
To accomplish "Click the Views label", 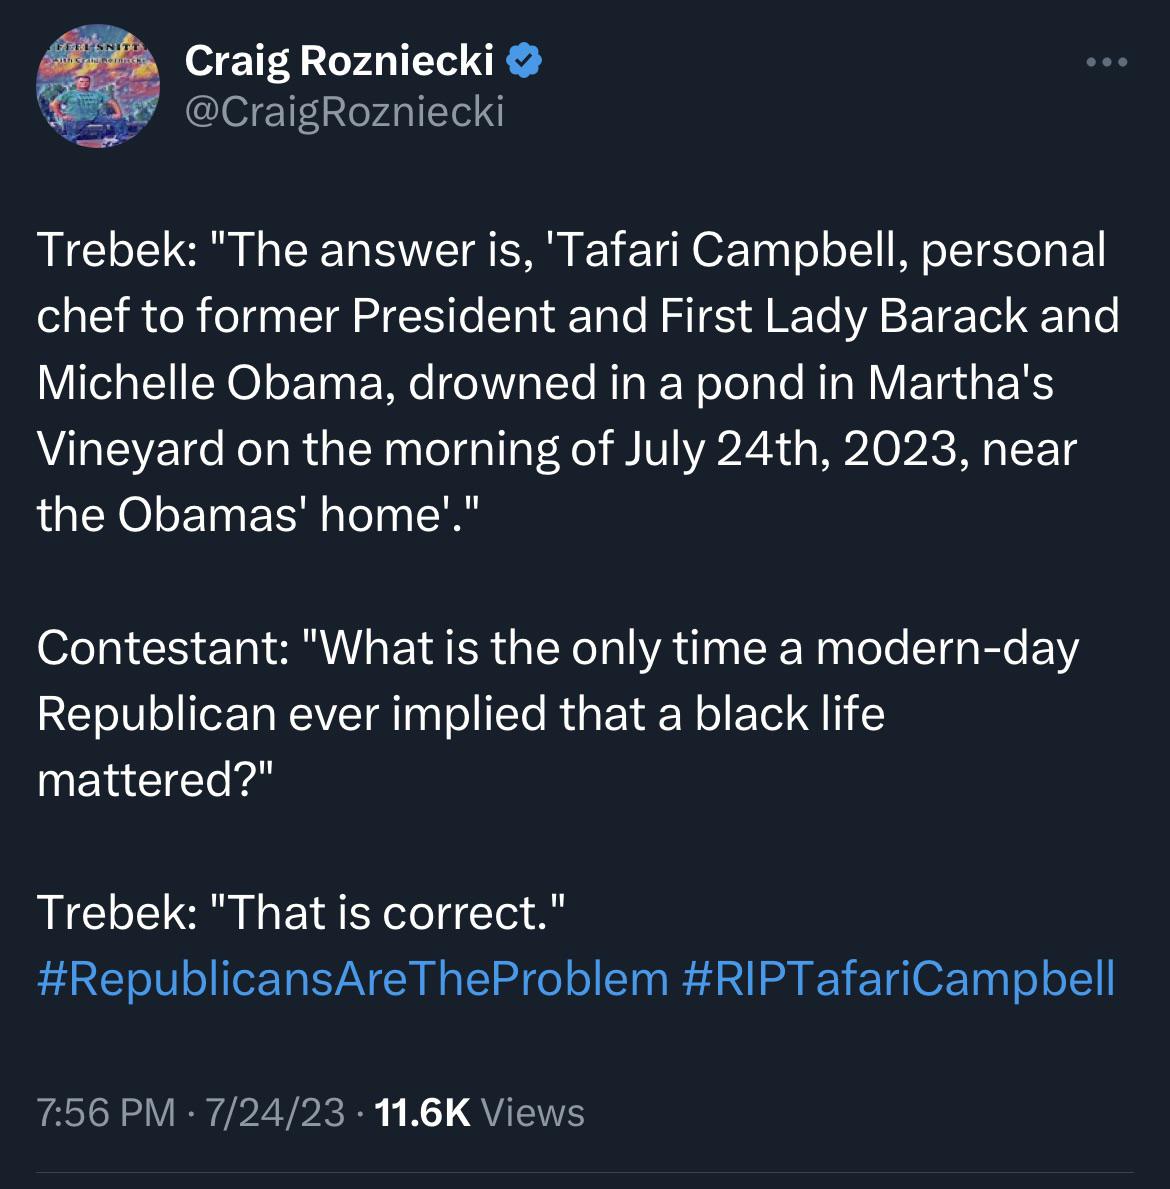I will coord(532,1112).
